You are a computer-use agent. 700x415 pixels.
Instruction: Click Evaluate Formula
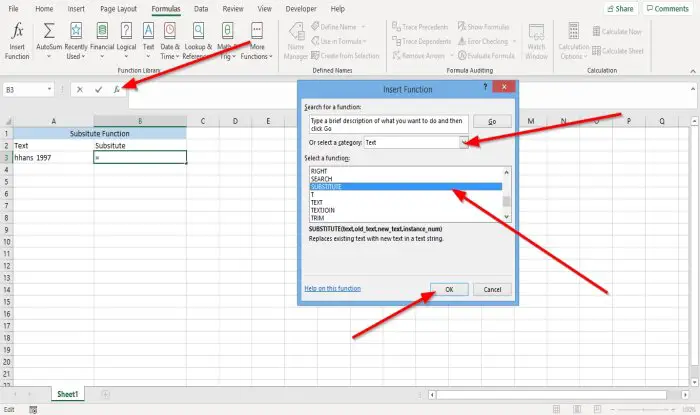pyautogui.click(x=486, y=55)
